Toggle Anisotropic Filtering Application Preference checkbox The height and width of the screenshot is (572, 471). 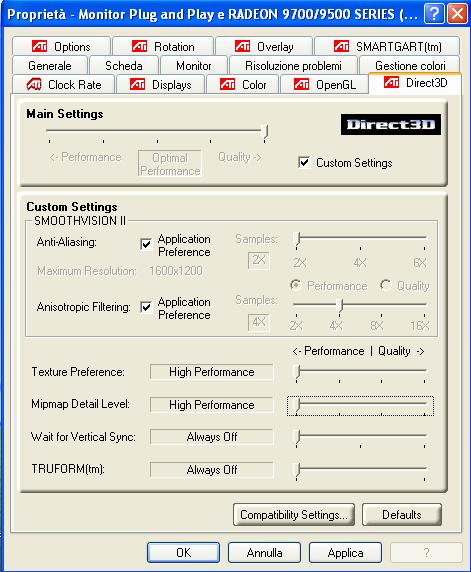(x=146, y=306)
